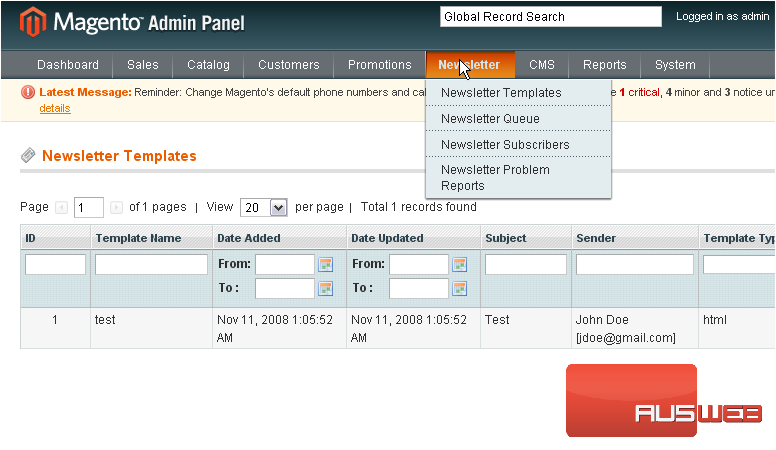This screenshot has width=776, height=450.
Task: Sort by Template Type column header
Action: point(739,238)
